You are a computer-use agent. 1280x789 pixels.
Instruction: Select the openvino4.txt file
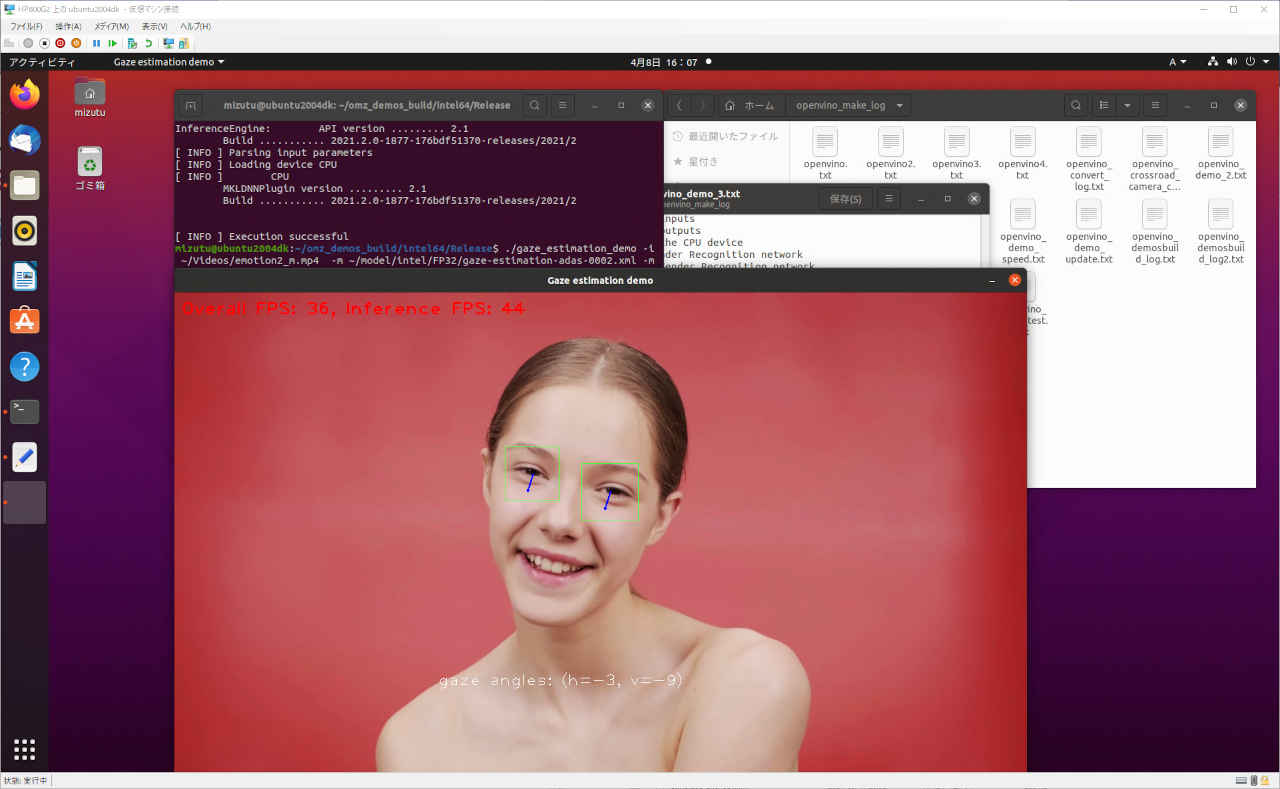pos(1022,154)
